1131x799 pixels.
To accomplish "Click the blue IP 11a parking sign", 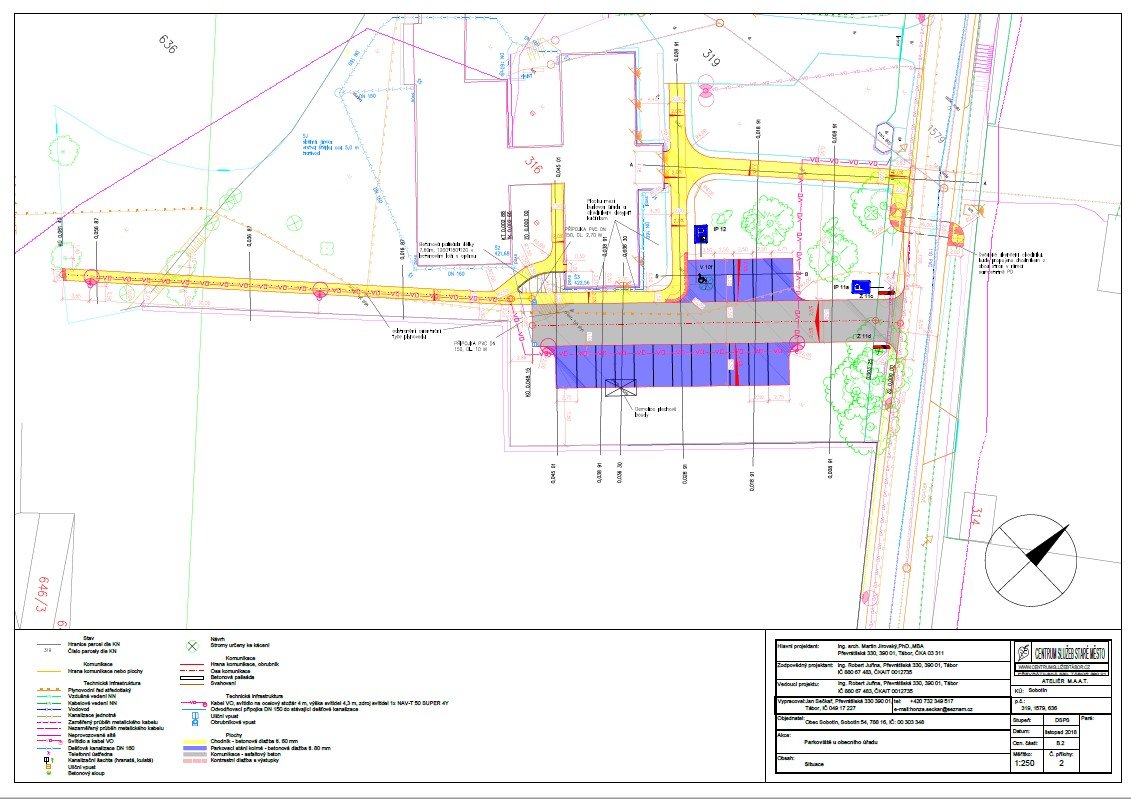I will point(859,288).
